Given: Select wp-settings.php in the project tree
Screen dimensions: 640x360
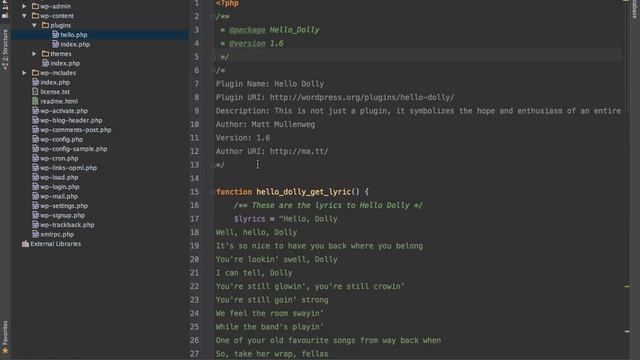Looking at the screenshot, I should coord(64,206).
